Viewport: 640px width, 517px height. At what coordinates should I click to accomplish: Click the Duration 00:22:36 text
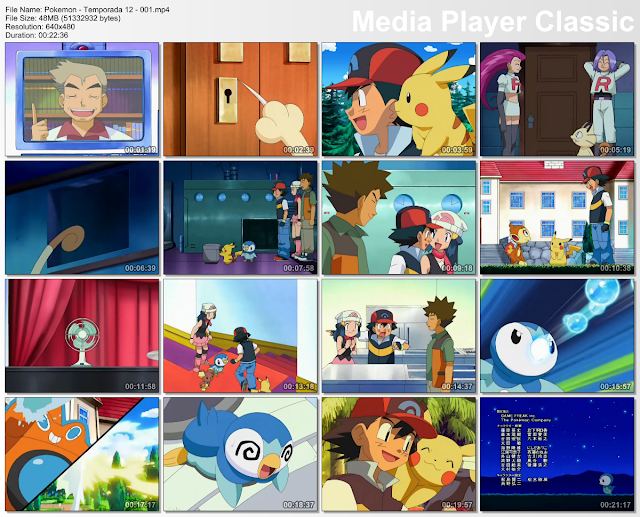point(37,35)
